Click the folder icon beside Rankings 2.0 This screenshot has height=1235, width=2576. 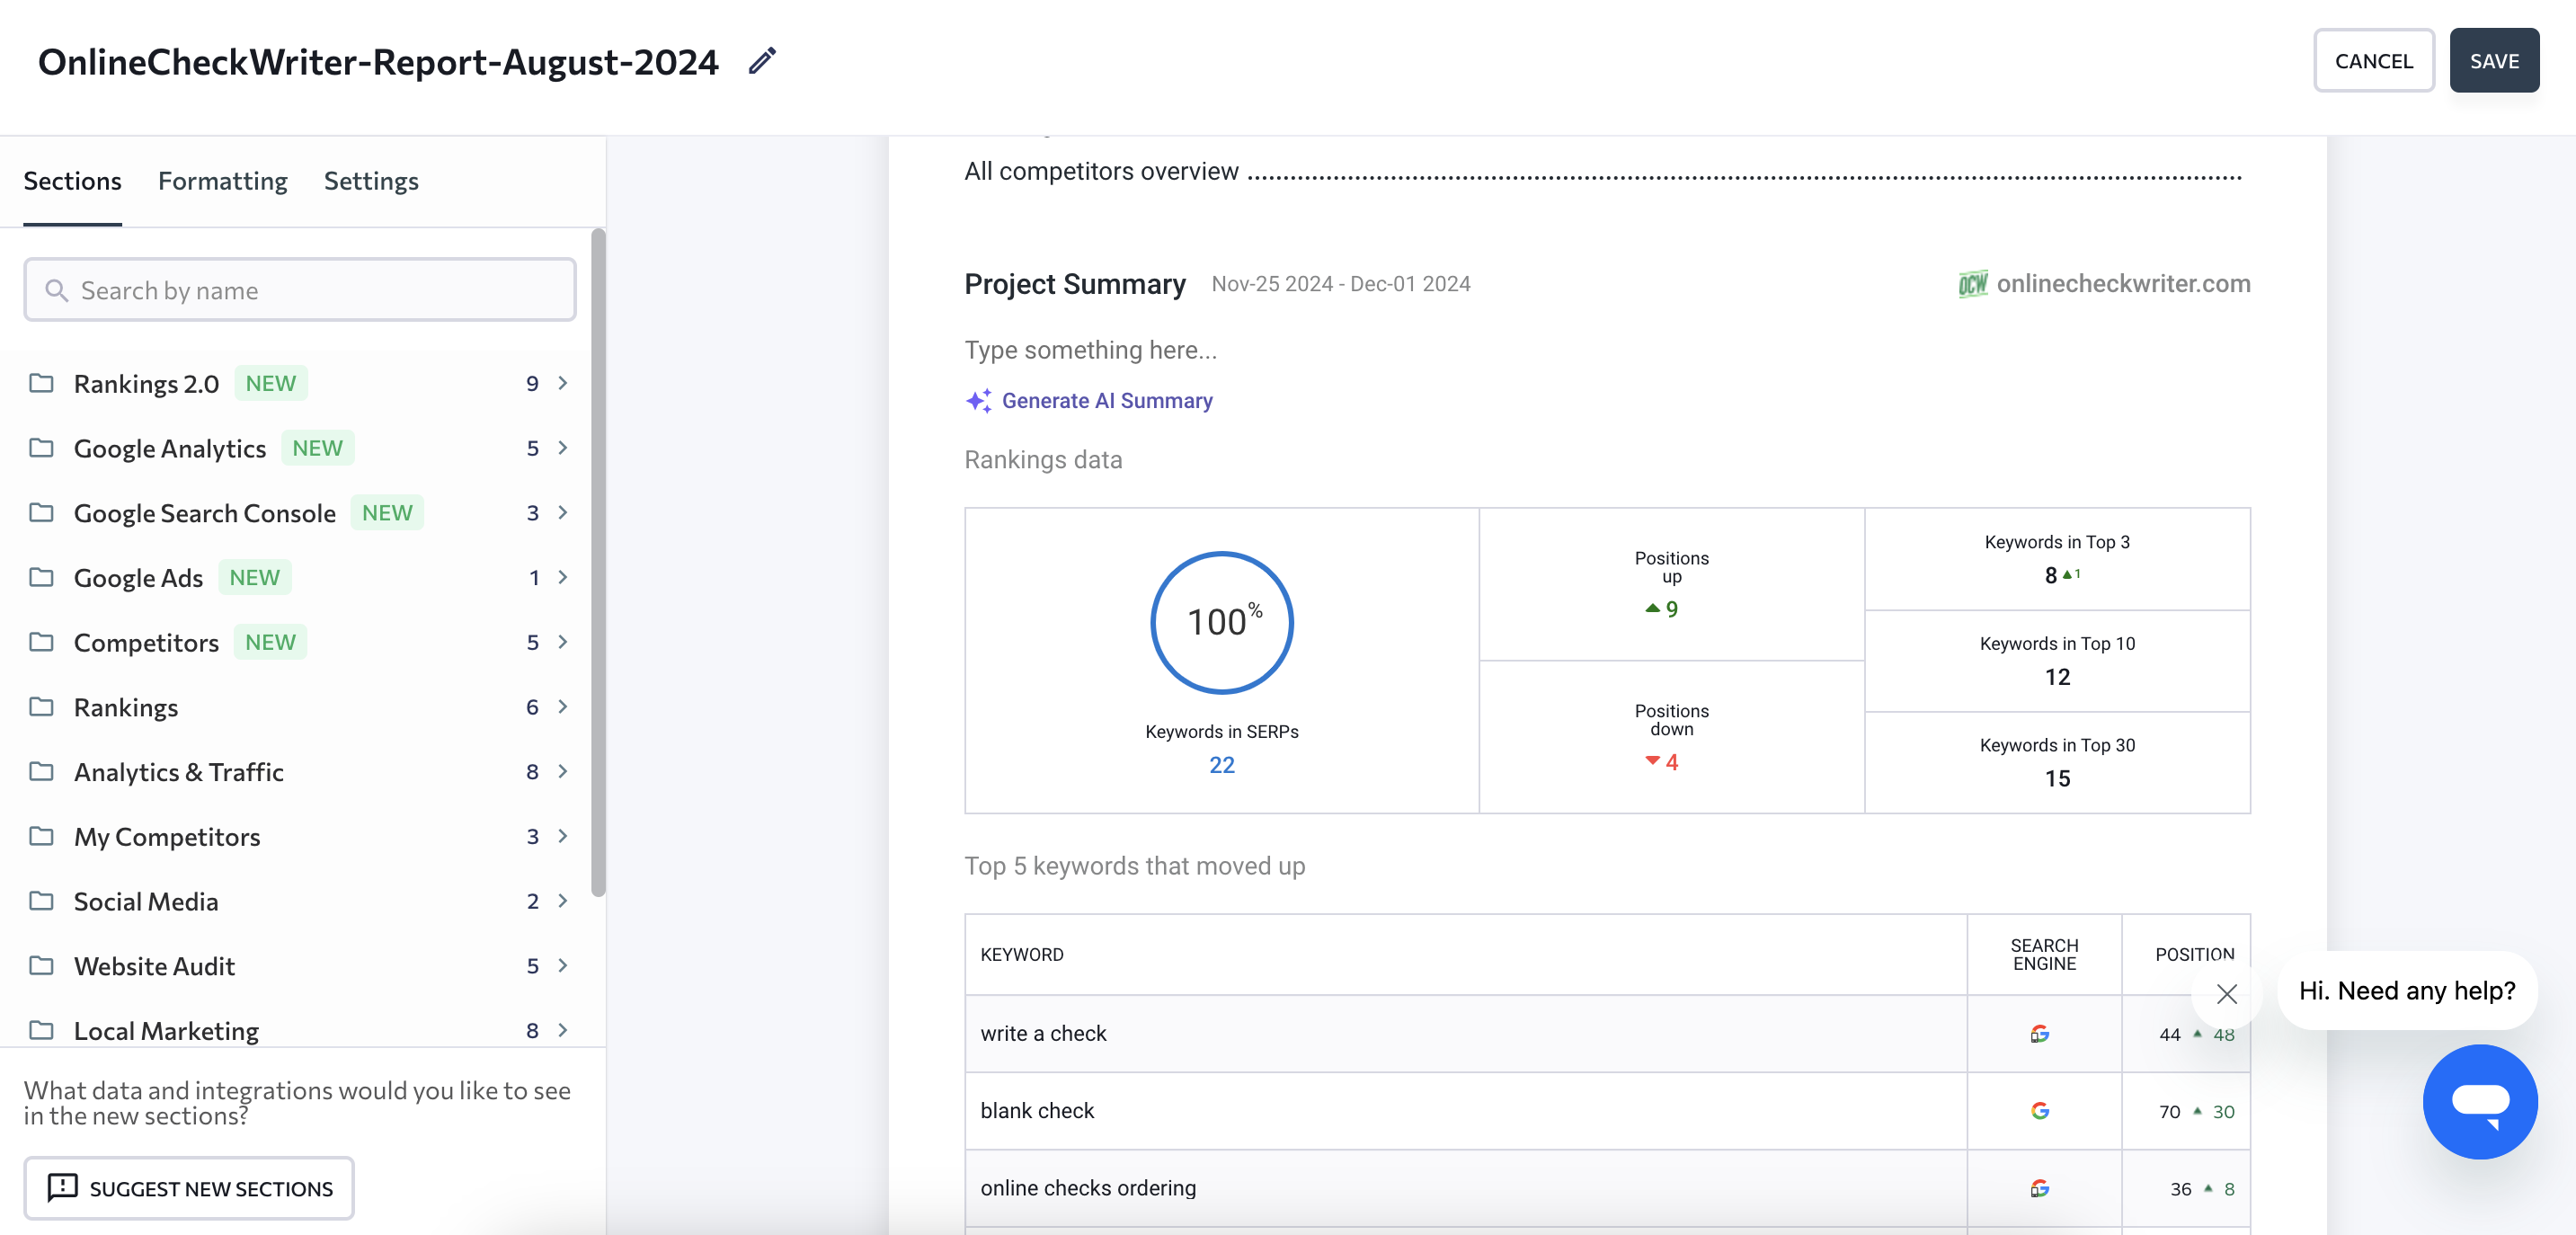coord(41,383)
